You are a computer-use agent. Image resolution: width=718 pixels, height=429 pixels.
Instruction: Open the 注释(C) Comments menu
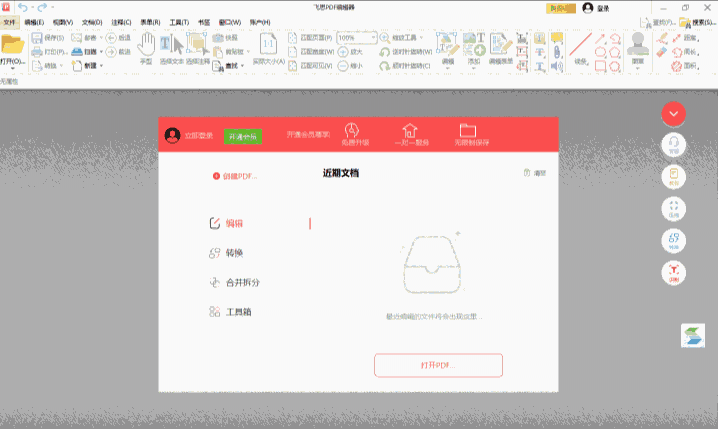pos(121,22)
